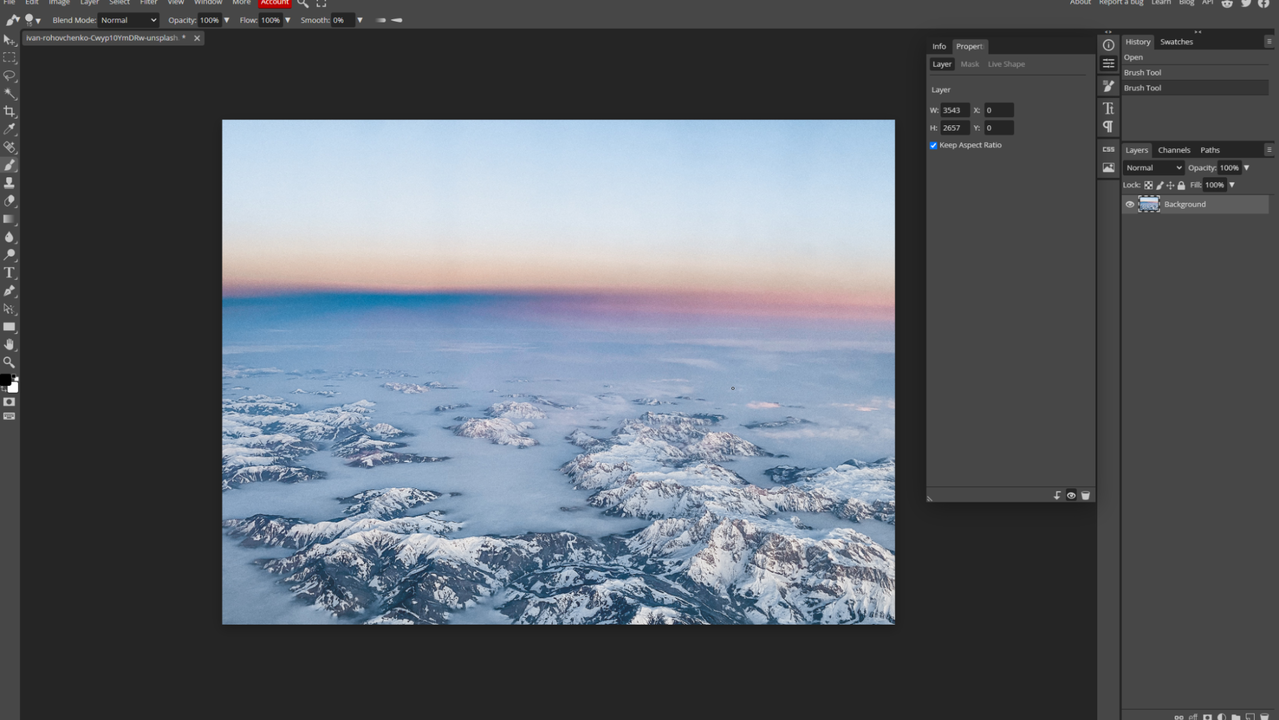Open the Lasso selection tool
The height and width of the screenshot is (720, 1279).
point(11,75)
